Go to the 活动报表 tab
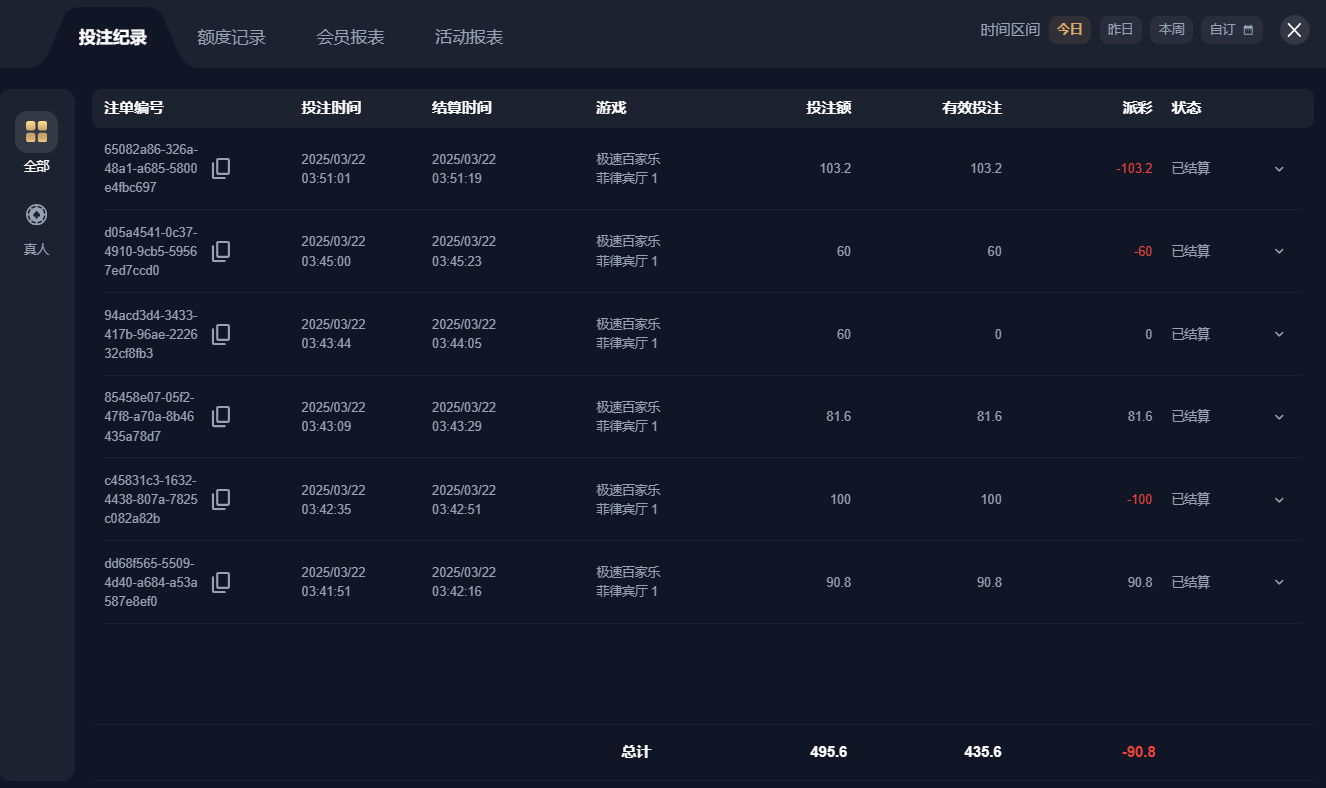Screen dimensions: 1326x788 [469, 37]
